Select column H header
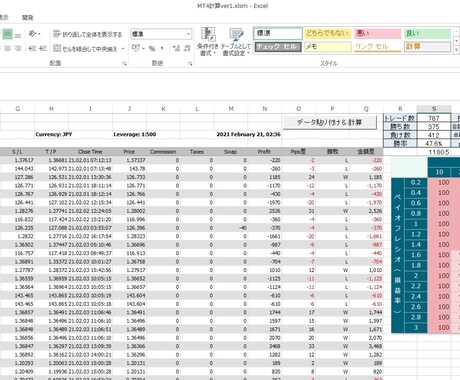Screen dimensions: 460x380 [51, 109]
